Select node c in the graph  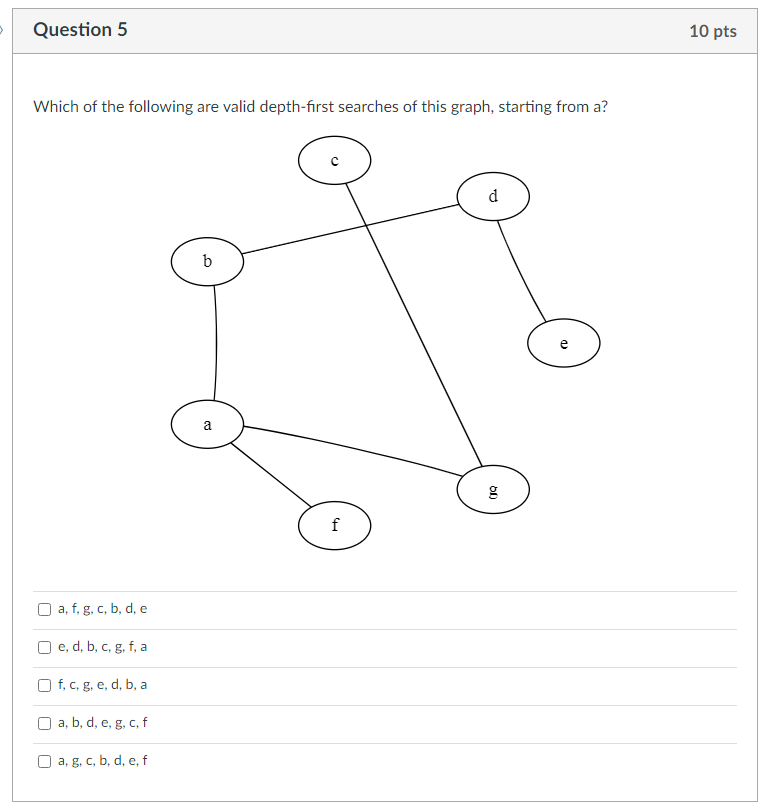[x=334, y=159]
